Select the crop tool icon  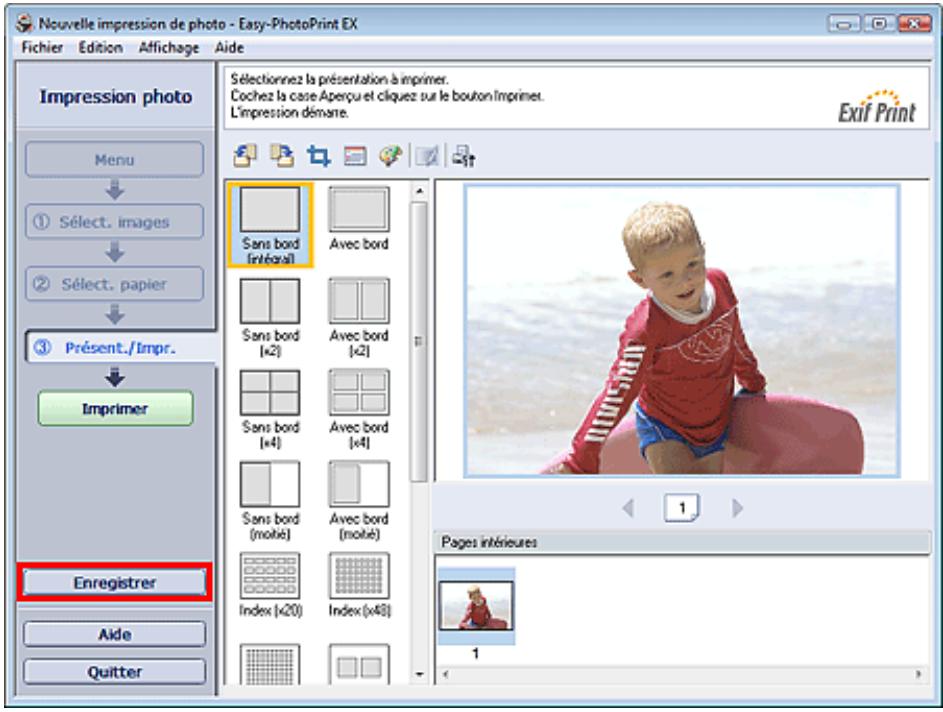[318, 156]
